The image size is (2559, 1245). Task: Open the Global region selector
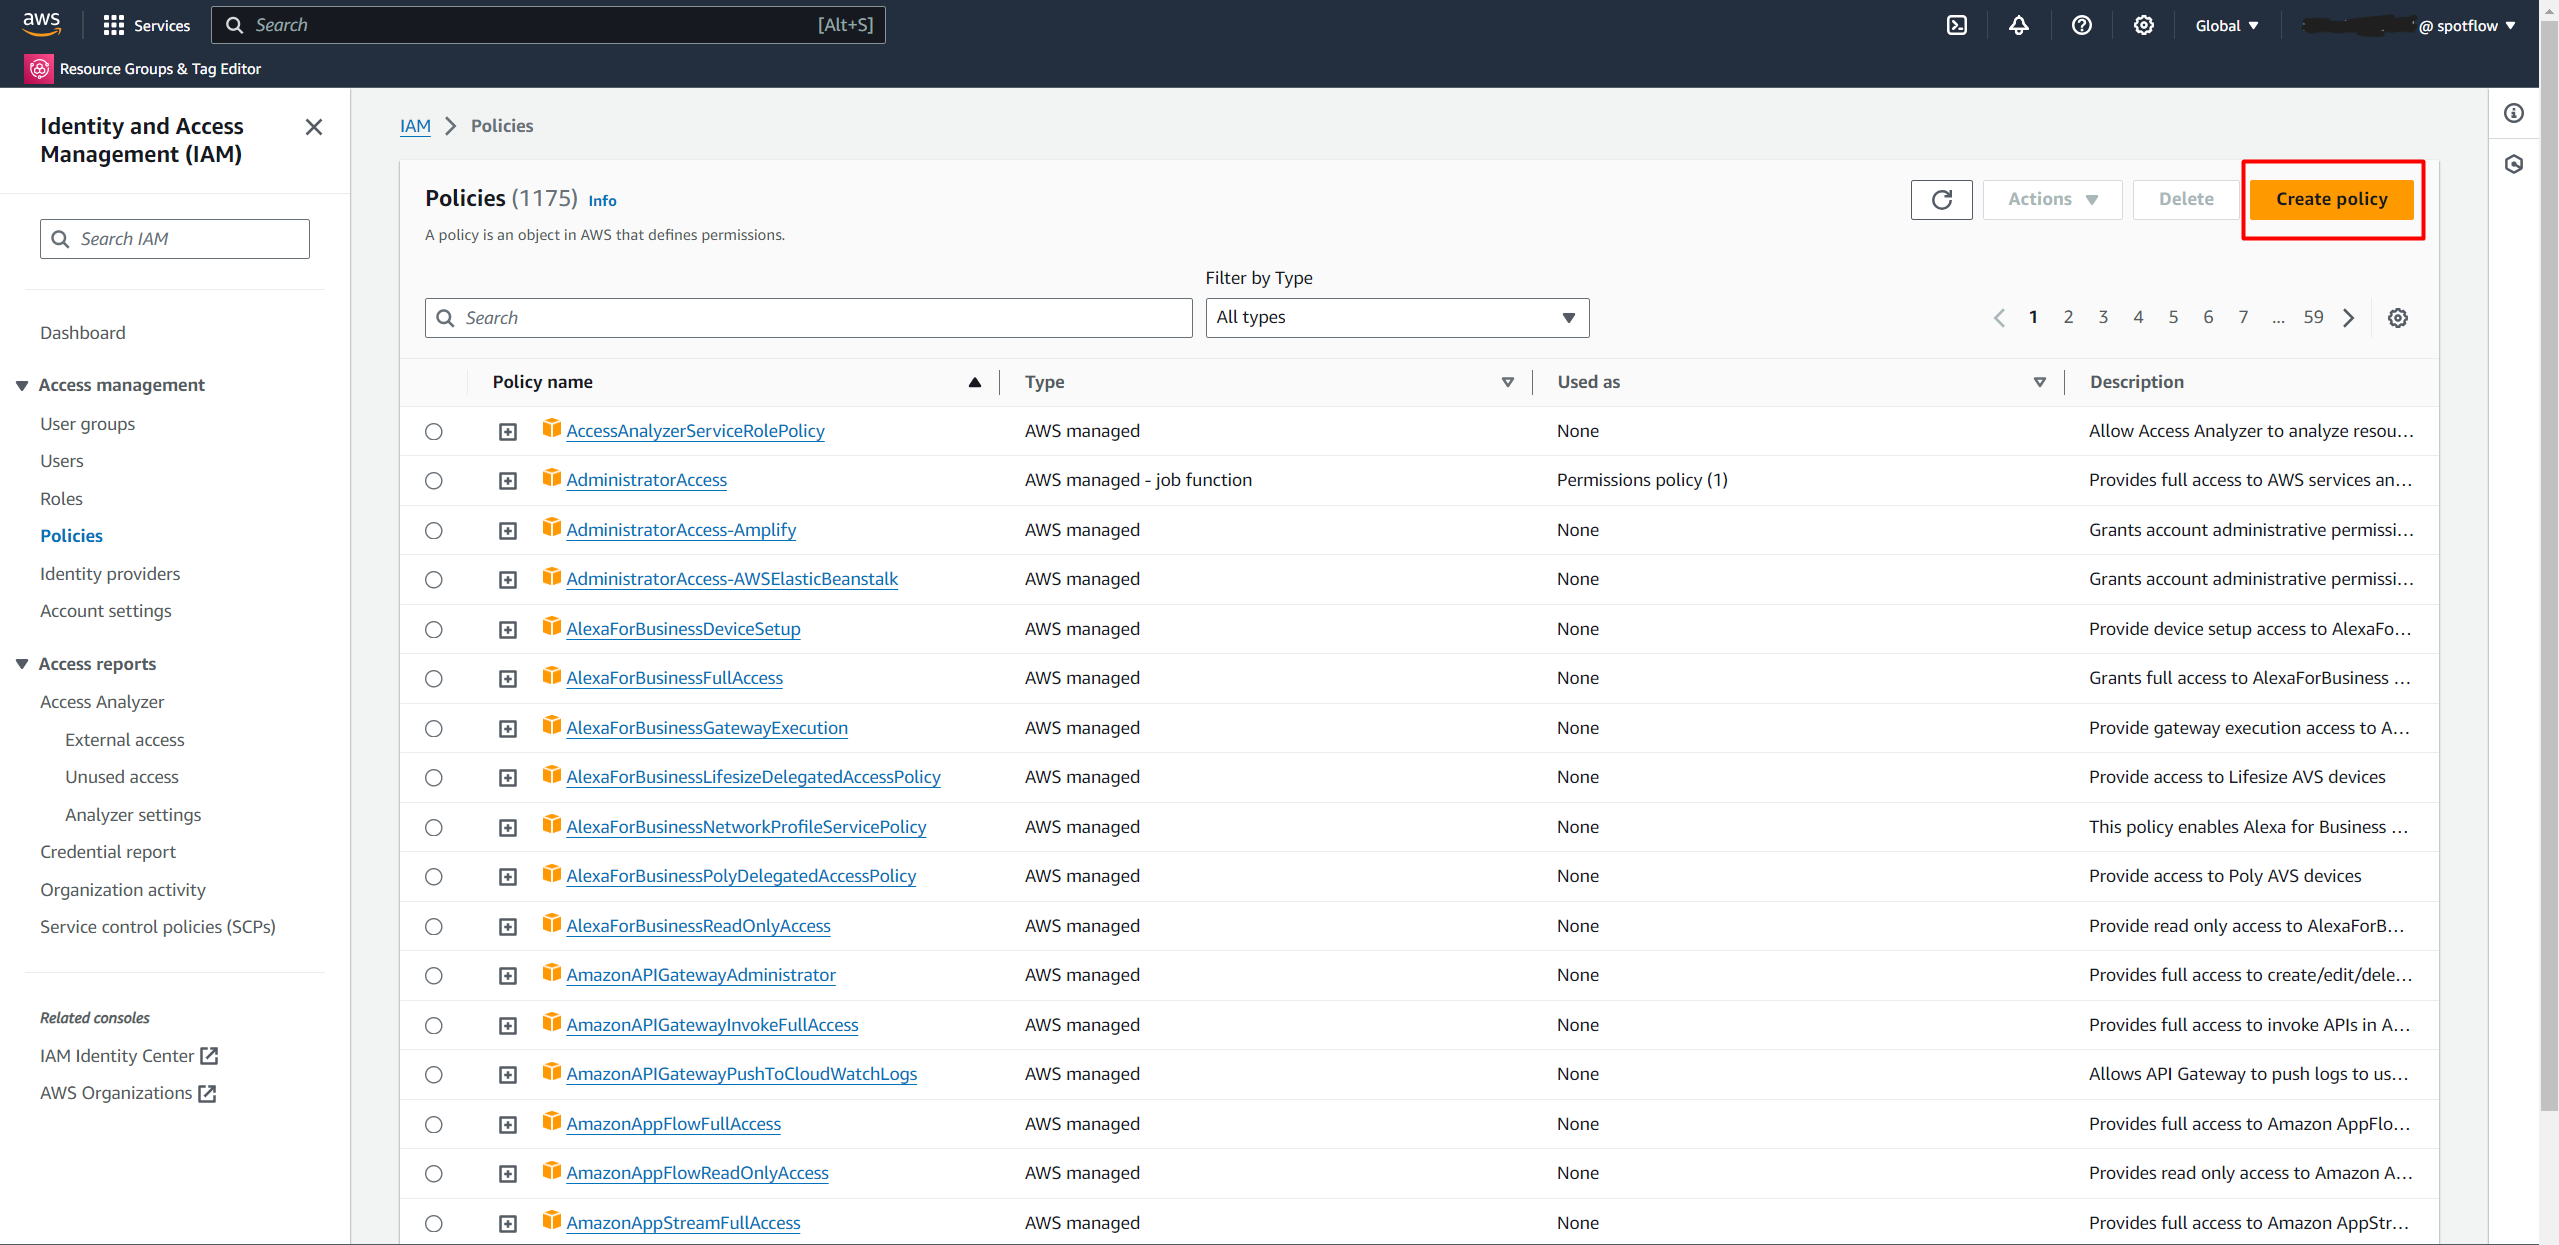tap(2227, 26)
